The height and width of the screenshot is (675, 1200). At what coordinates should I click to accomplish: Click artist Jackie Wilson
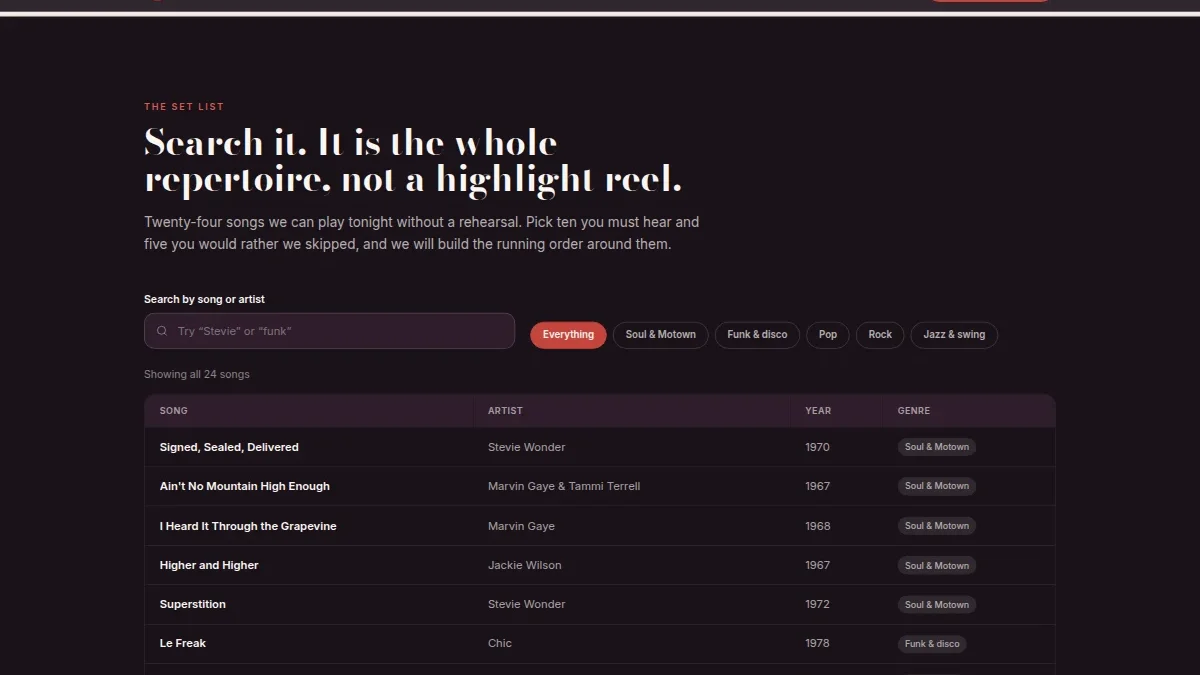[x=525, y=565]
